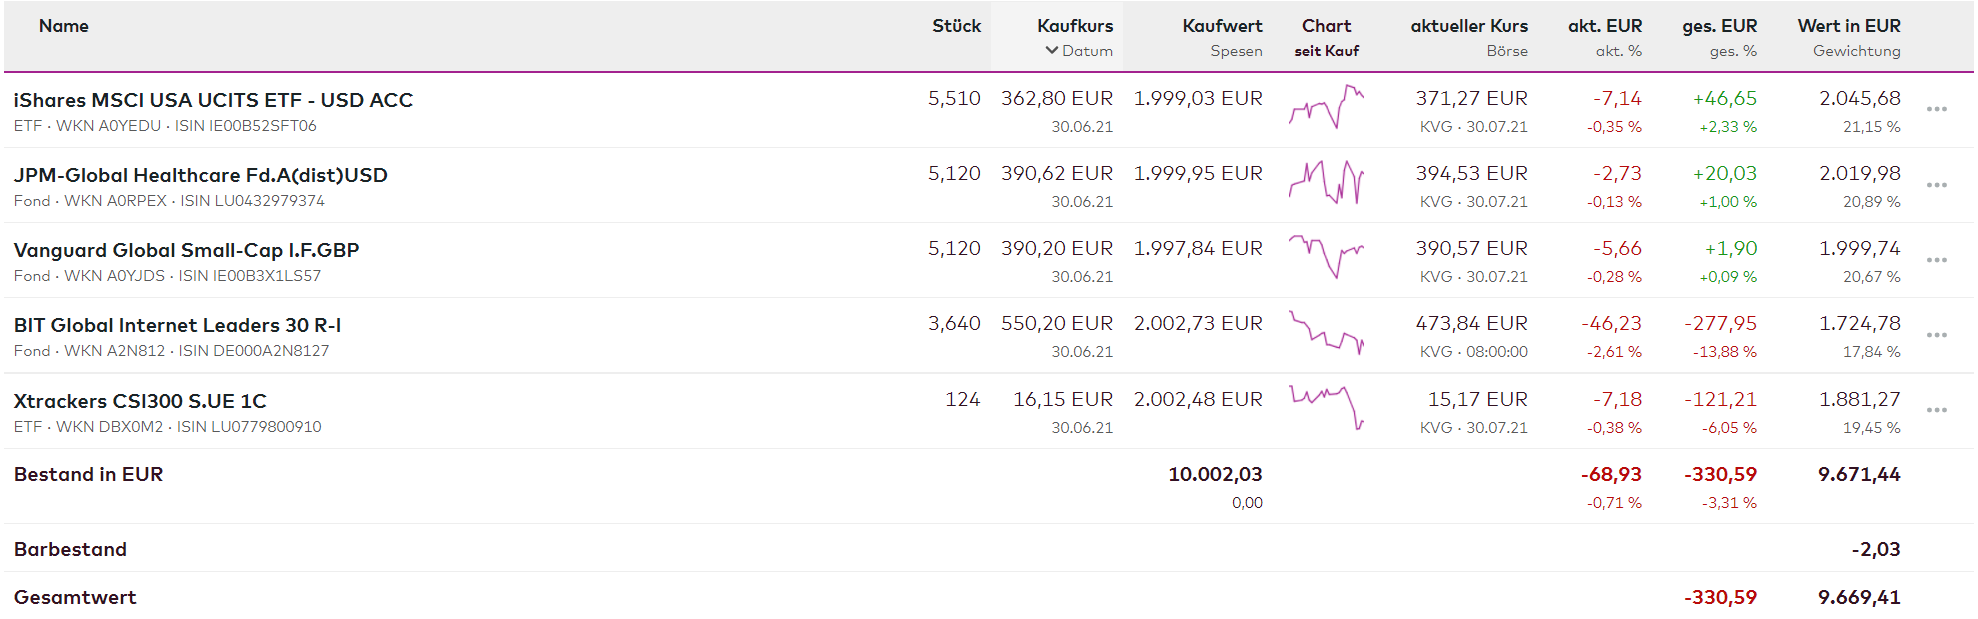Image resolution: width=1978 pixels, height=619 pixels.
Task: Open the Xtrackers CSI300 mini chart
Action: click(1326, 407)
